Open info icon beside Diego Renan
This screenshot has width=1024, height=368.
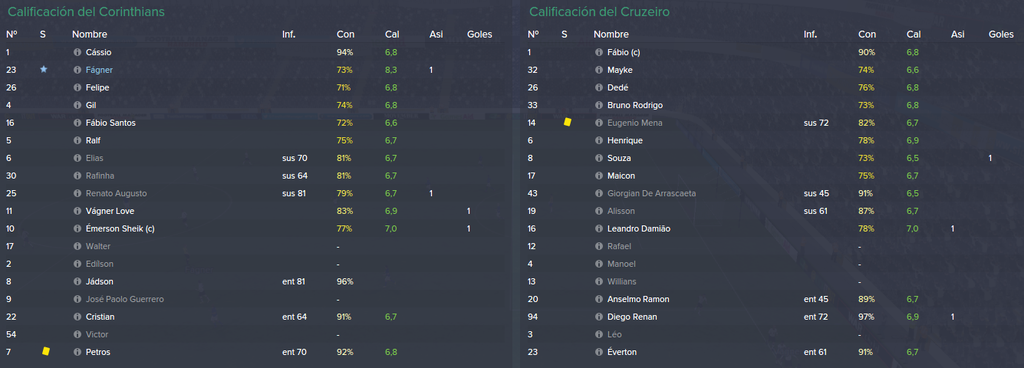(599, 316)
